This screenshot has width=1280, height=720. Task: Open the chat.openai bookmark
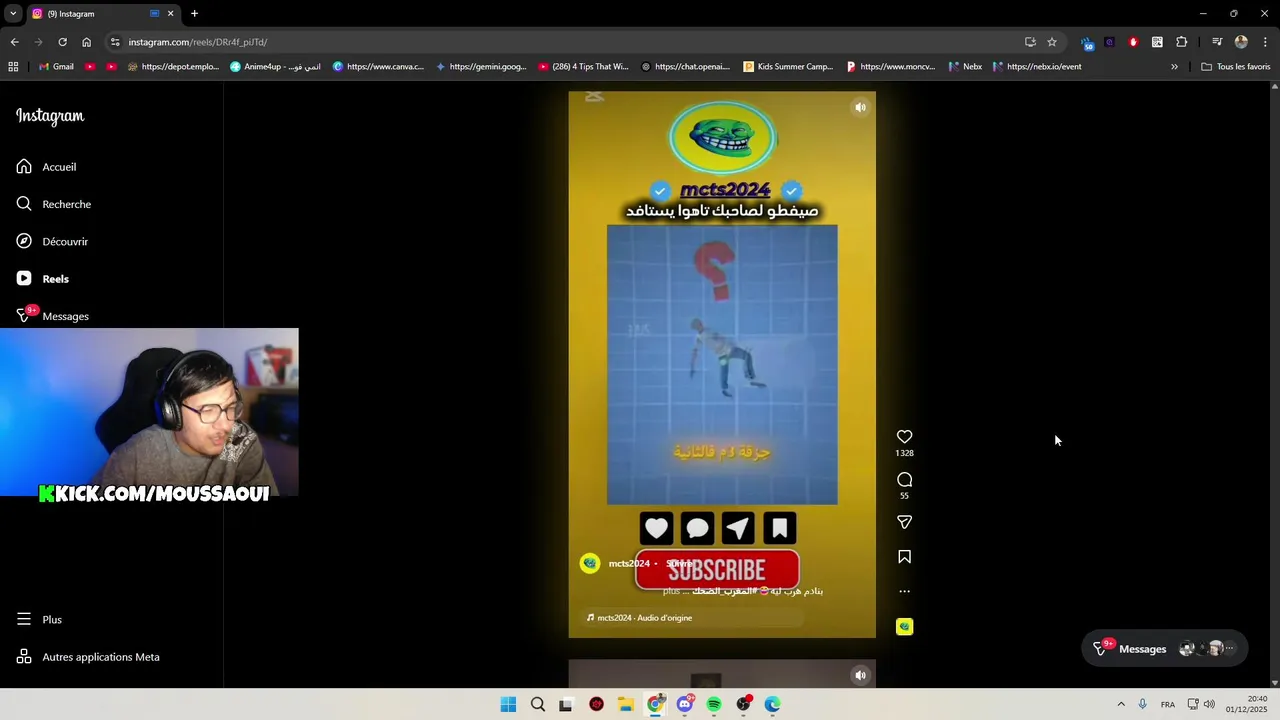click(x=686, y=67)
